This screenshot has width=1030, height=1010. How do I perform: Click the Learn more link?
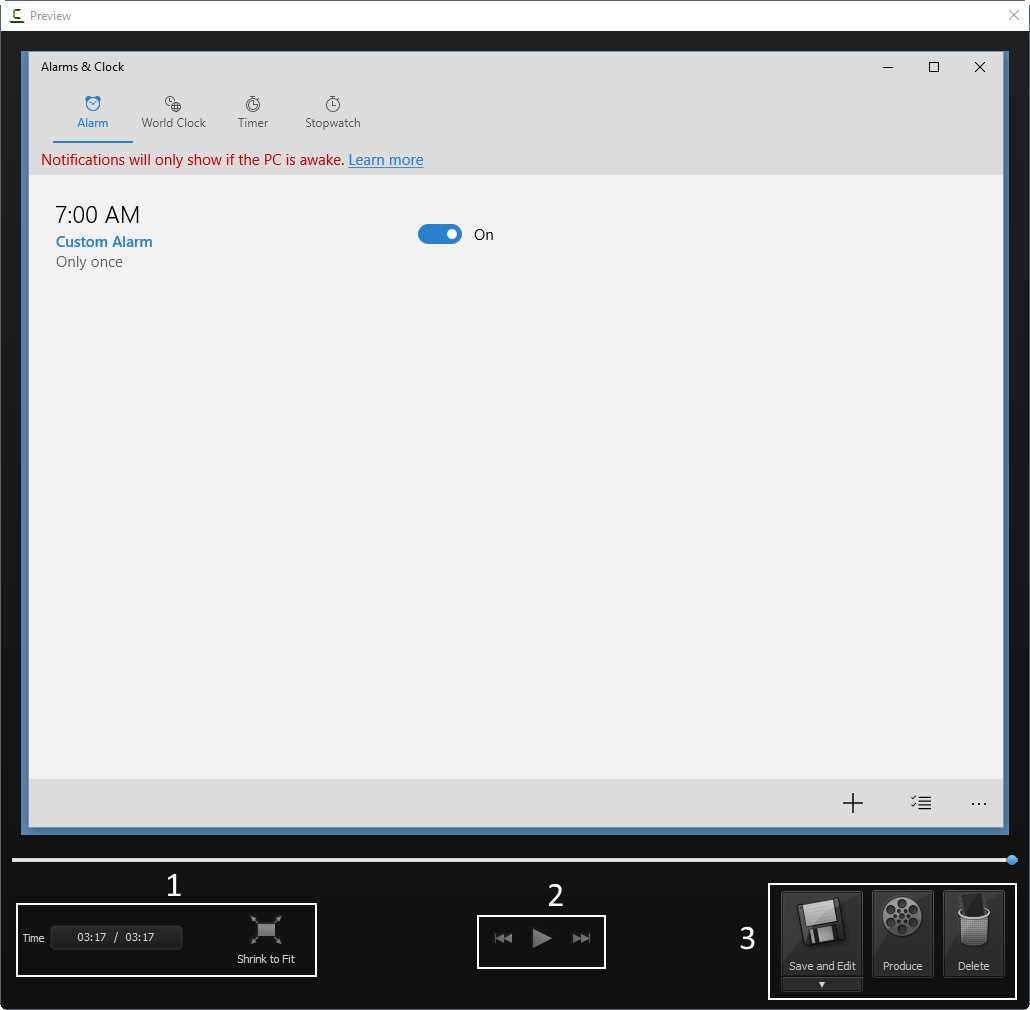pyautogui.click(x=385, y=160)
